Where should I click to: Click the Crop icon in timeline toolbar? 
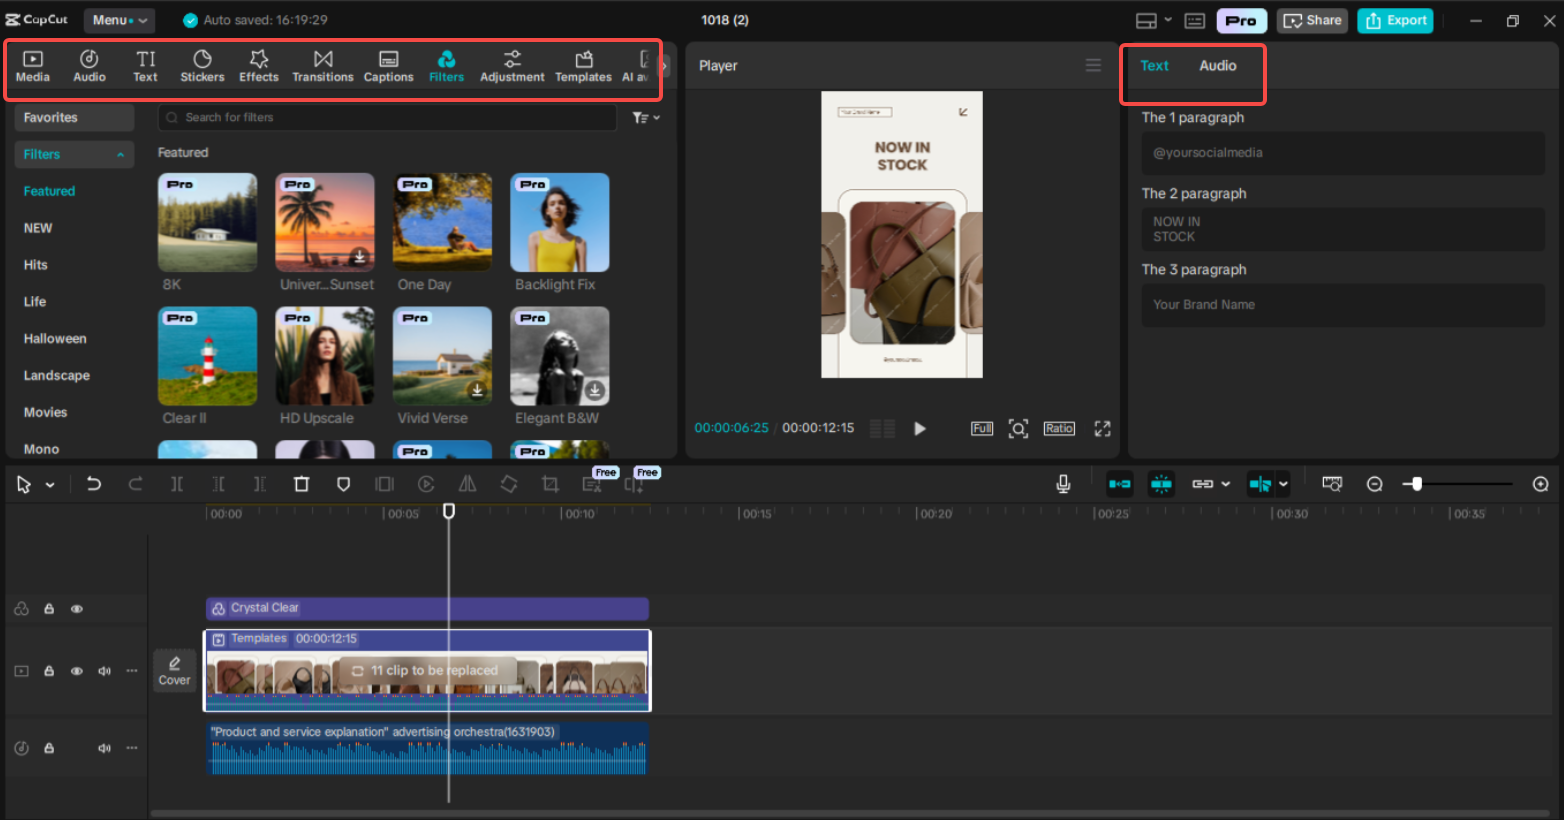click(550, 484)
